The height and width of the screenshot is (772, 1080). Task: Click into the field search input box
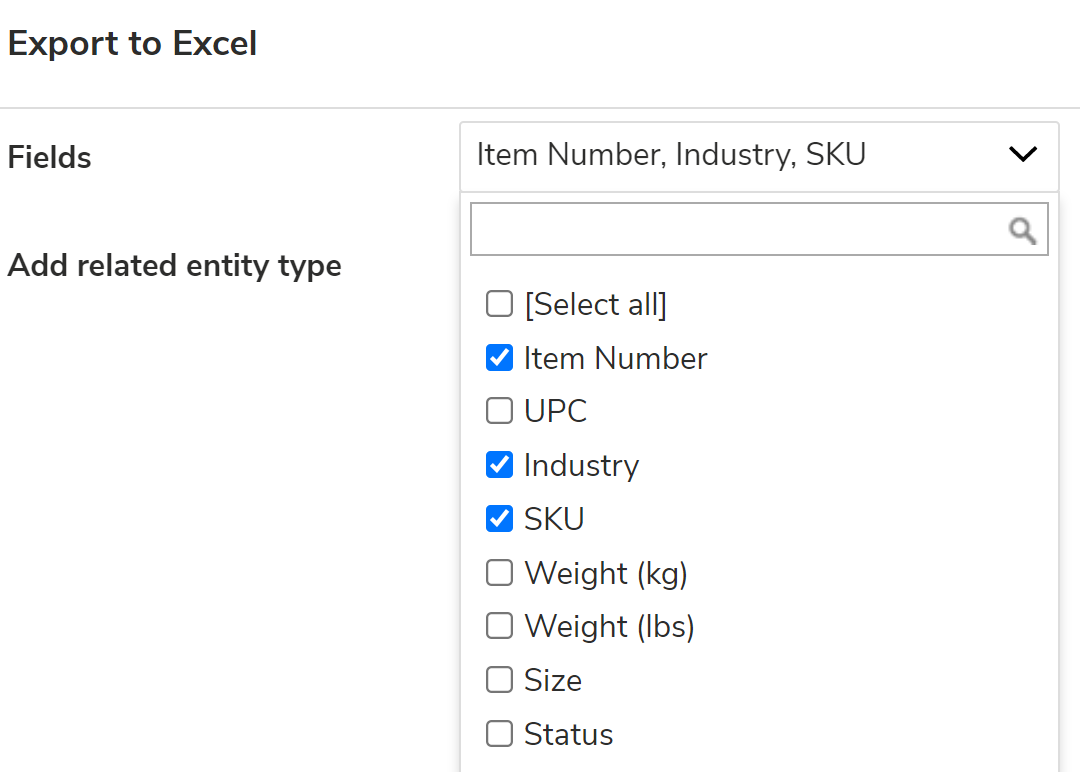click(x=759, y=229)
